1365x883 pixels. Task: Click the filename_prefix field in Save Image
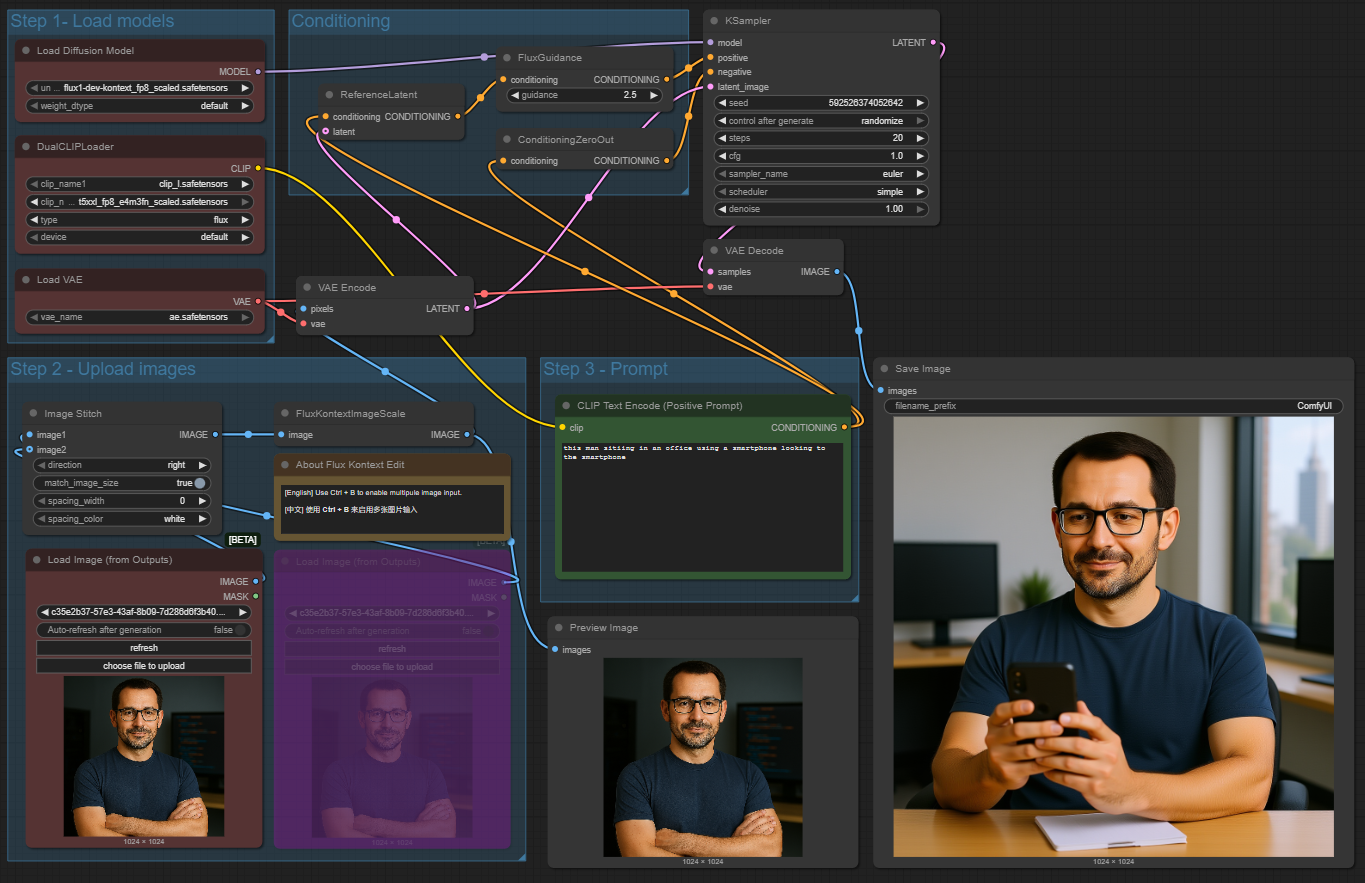tap(1113, 407)
